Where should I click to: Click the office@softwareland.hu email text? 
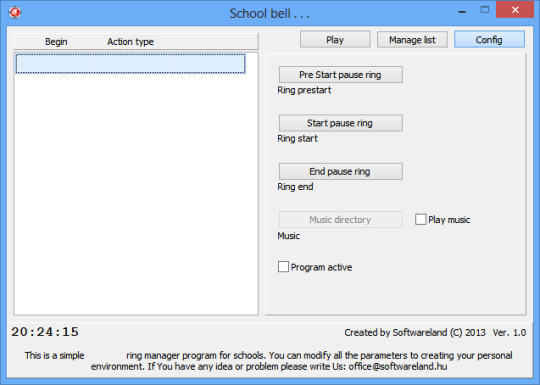point(398,366)
